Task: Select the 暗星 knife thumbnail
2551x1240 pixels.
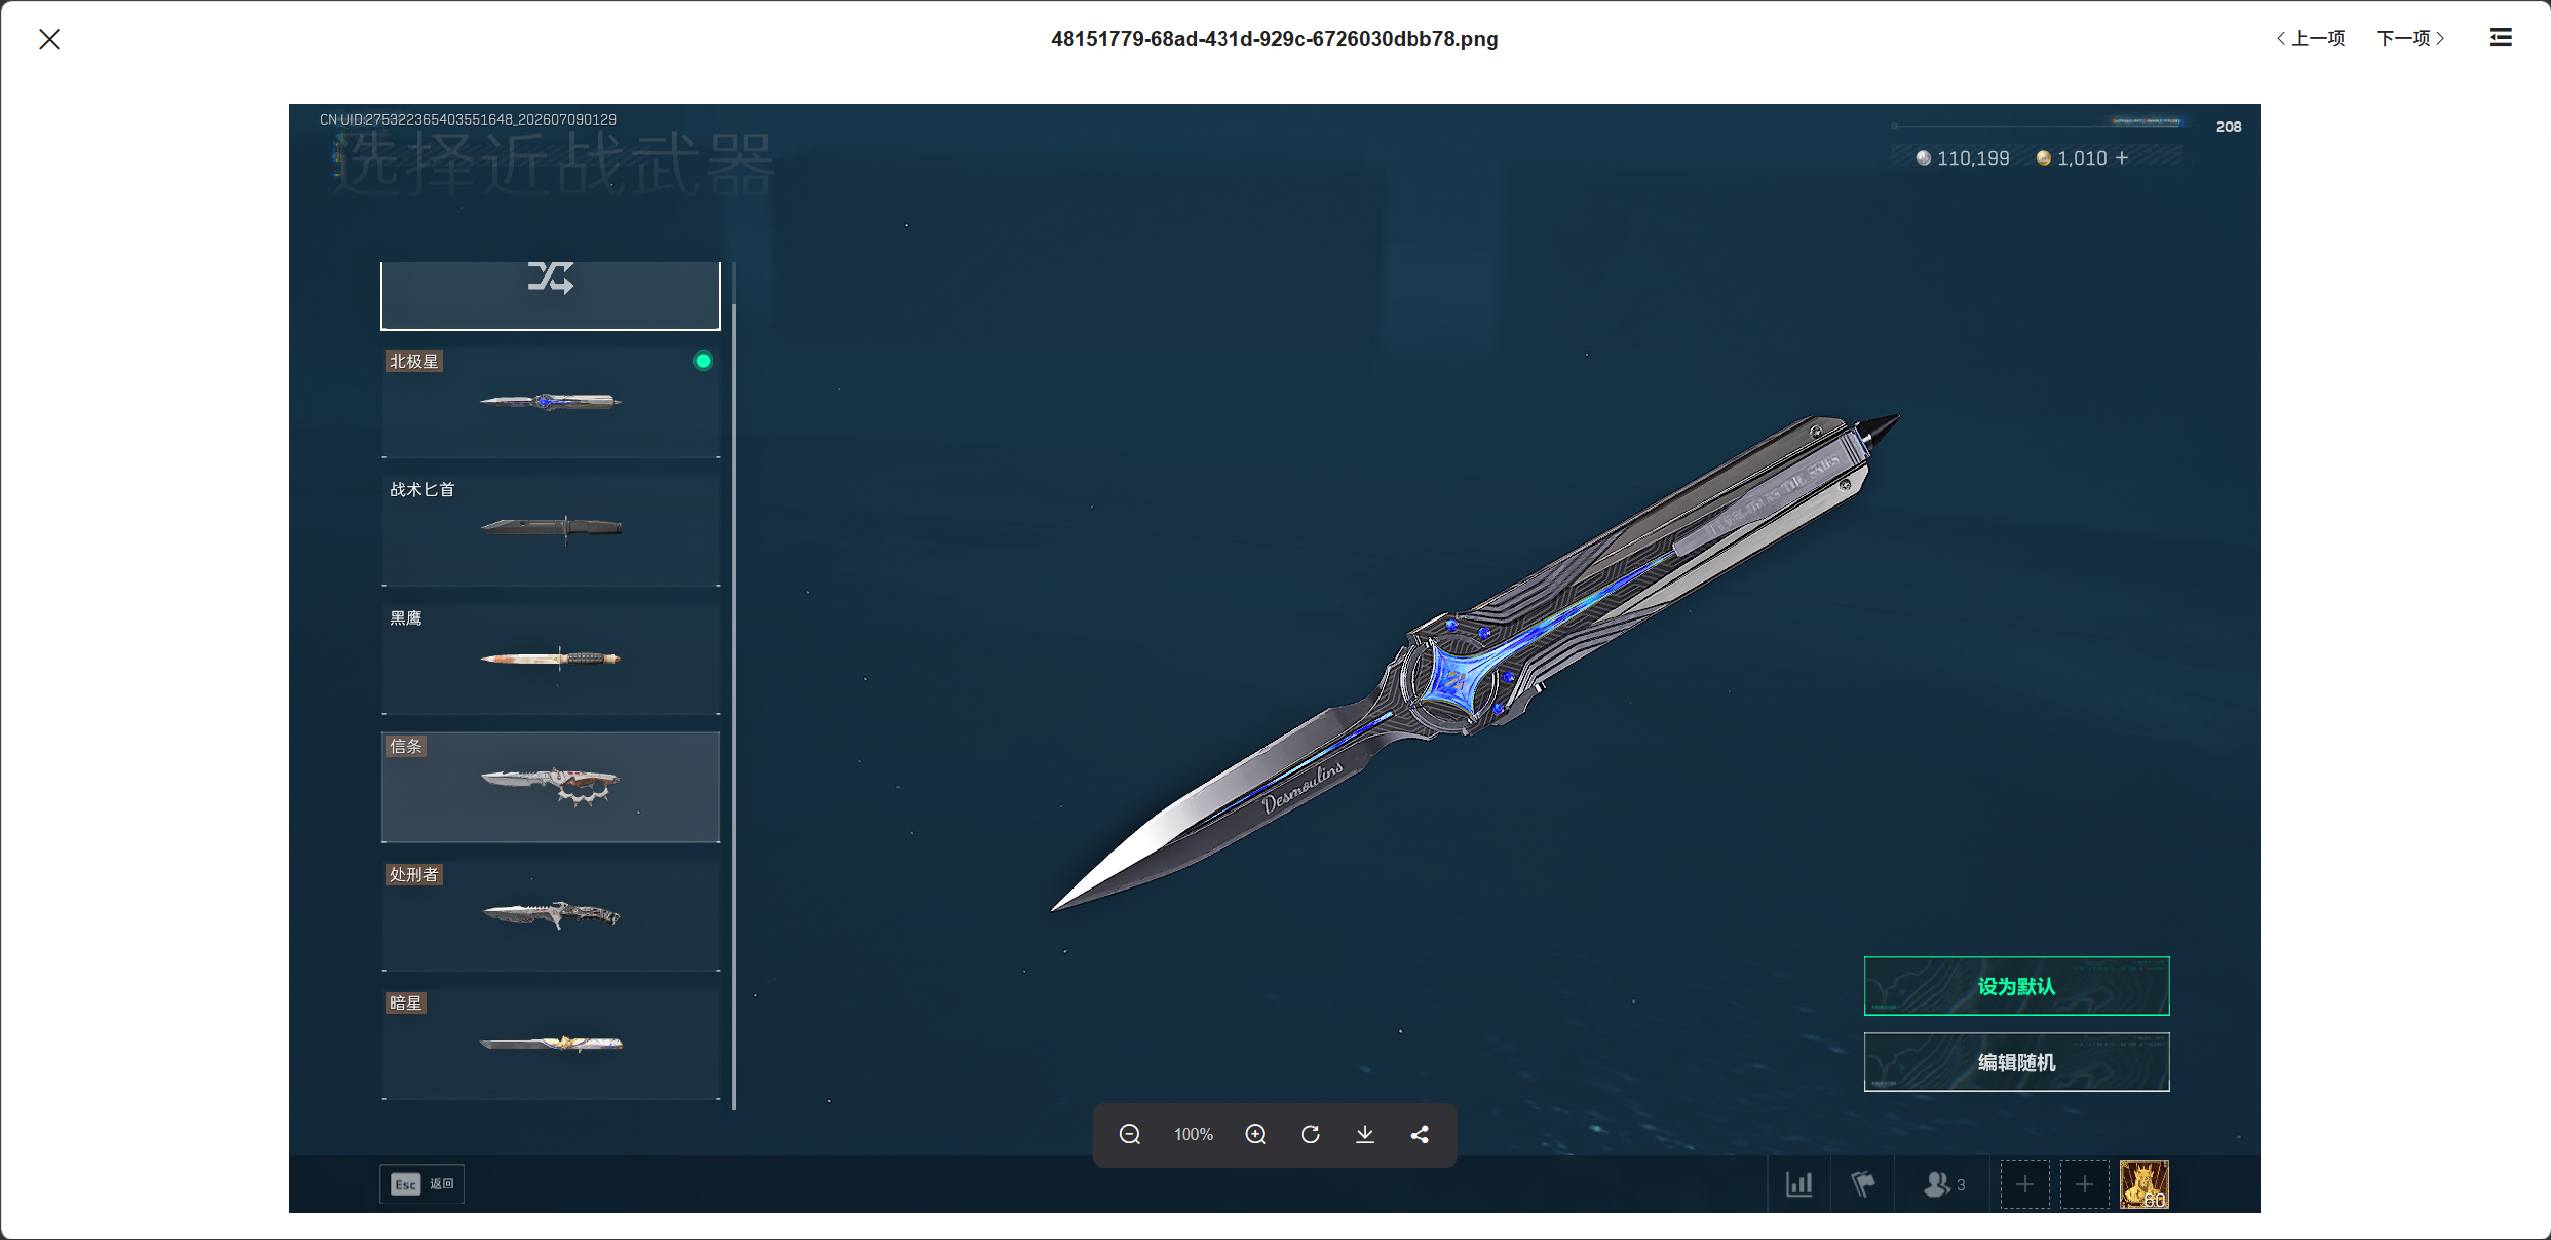Action: (550, 1044)
